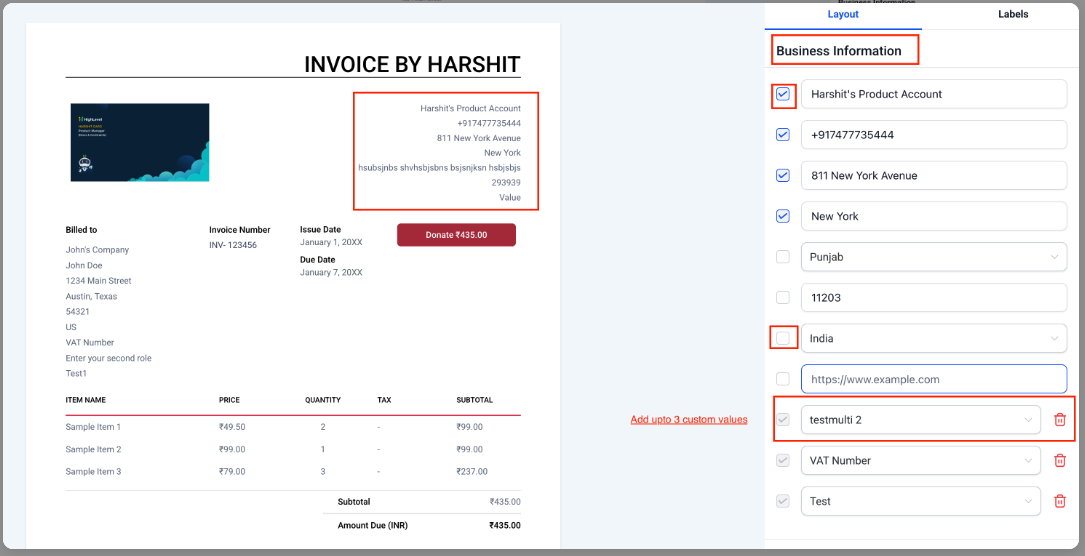Click the INV- 123456 invoice number
The image size is (1085, 556).
click(233, 245)
